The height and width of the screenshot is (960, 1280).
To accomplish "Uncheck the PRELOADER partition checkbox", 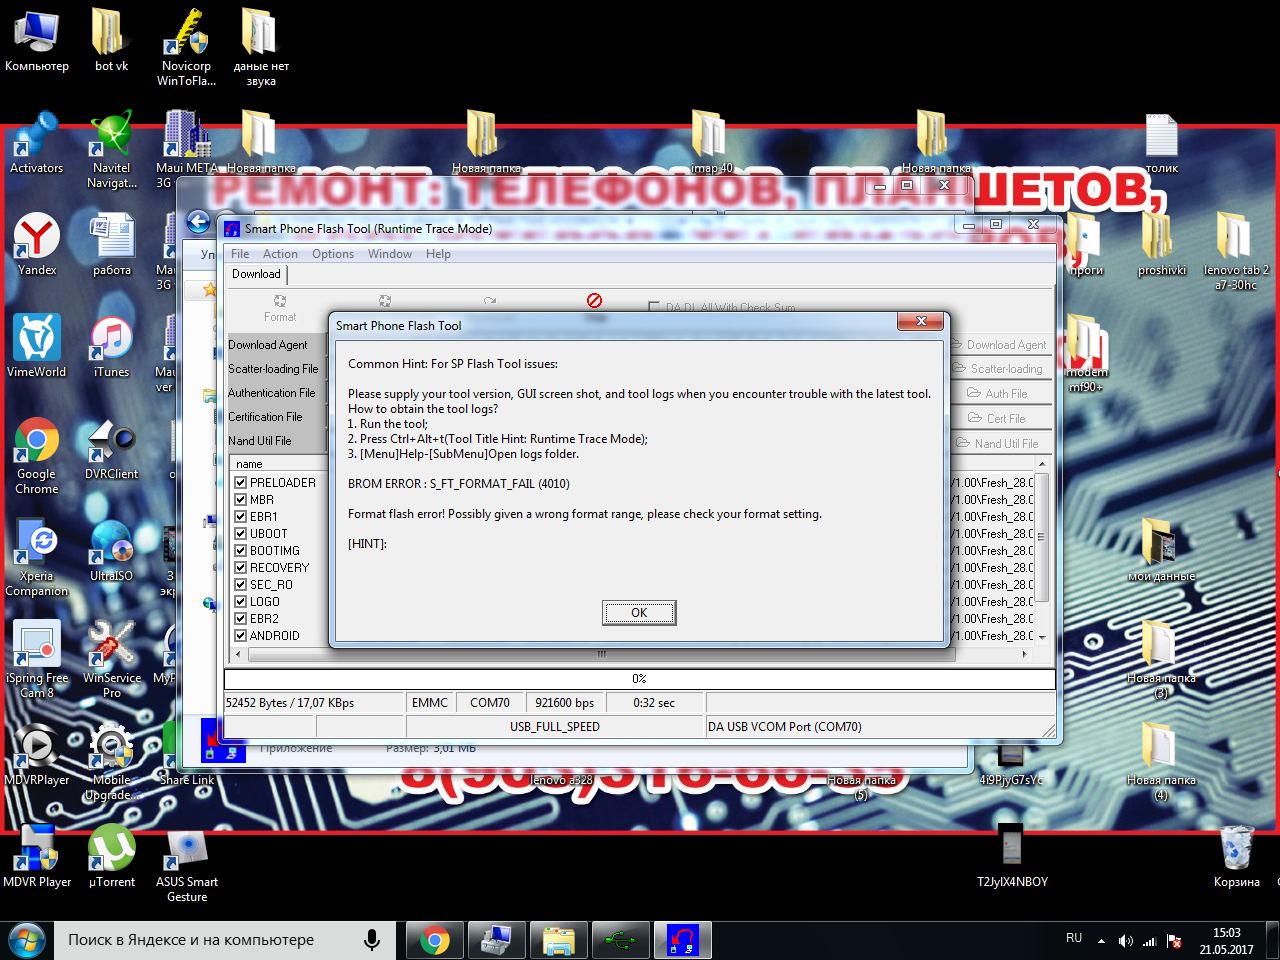I will pos(241,483).
